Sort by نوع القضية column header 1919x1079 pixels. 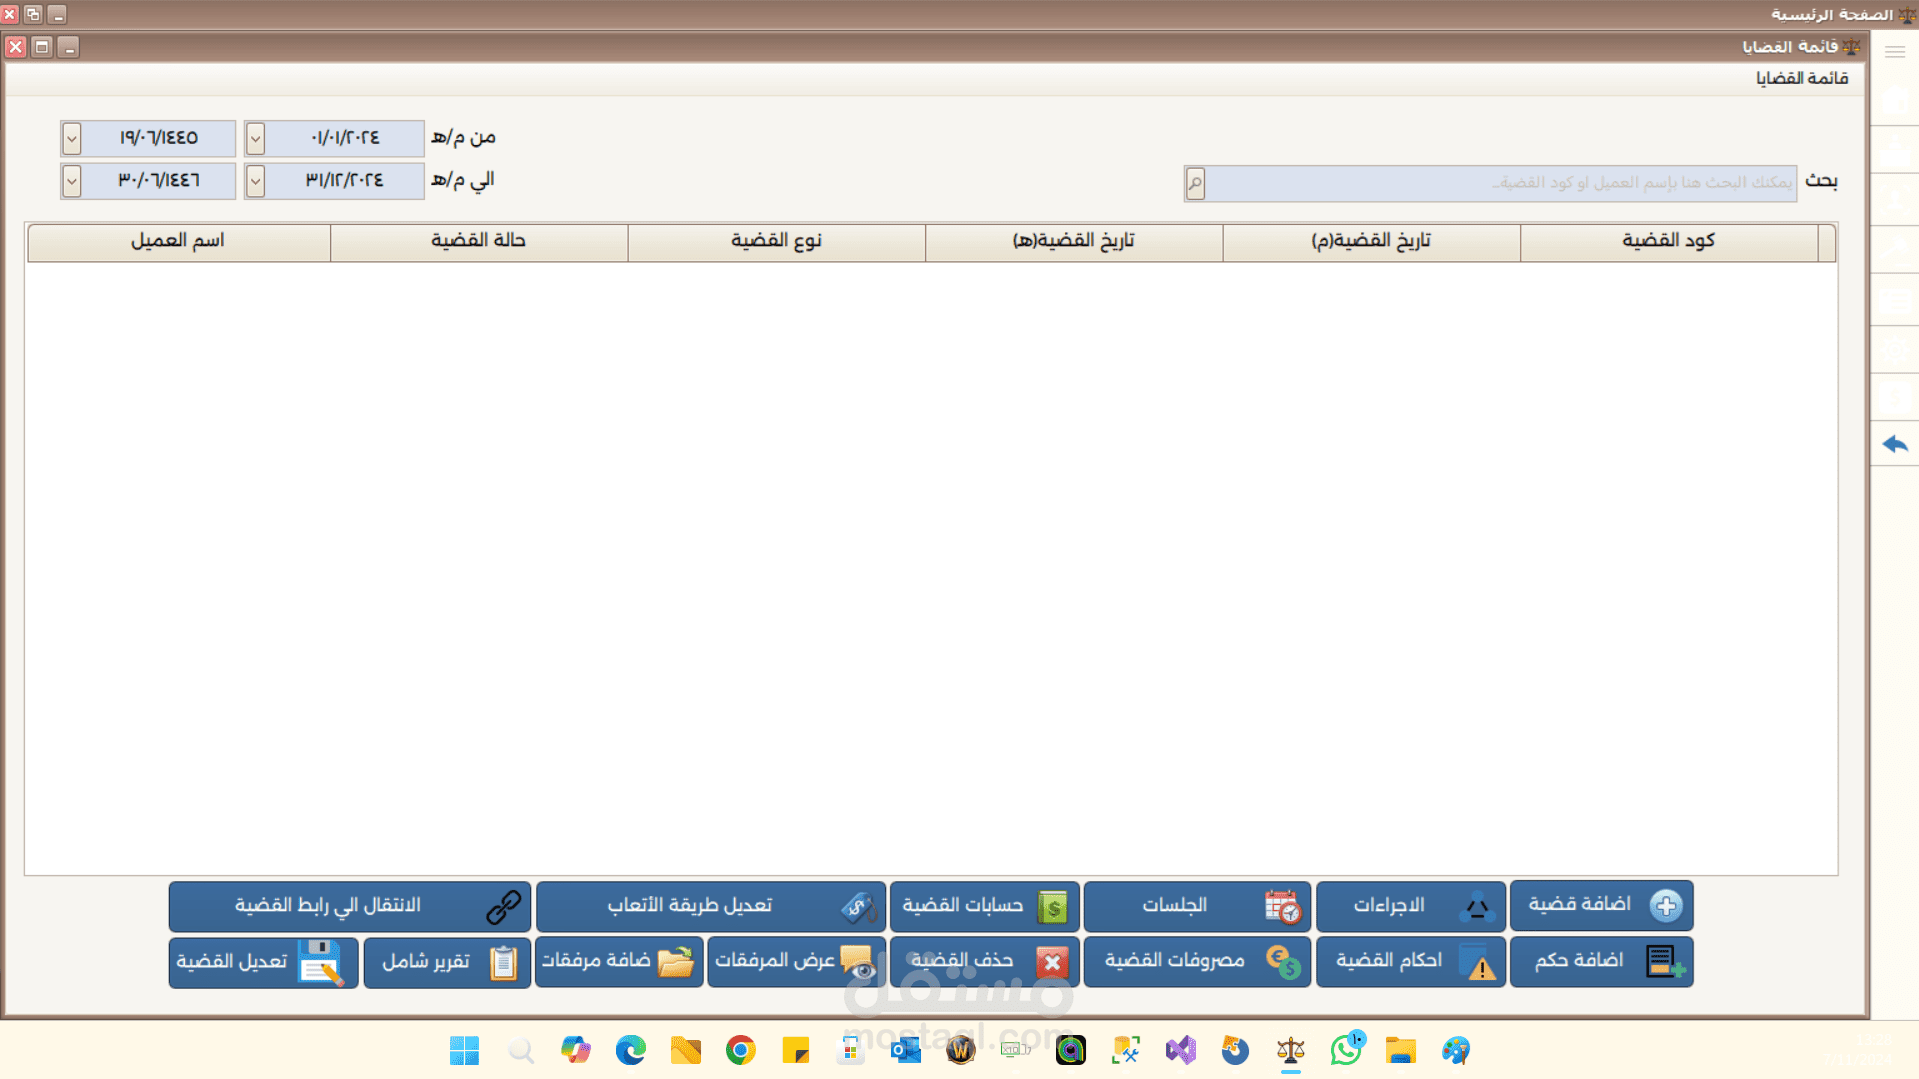[776, 242]
